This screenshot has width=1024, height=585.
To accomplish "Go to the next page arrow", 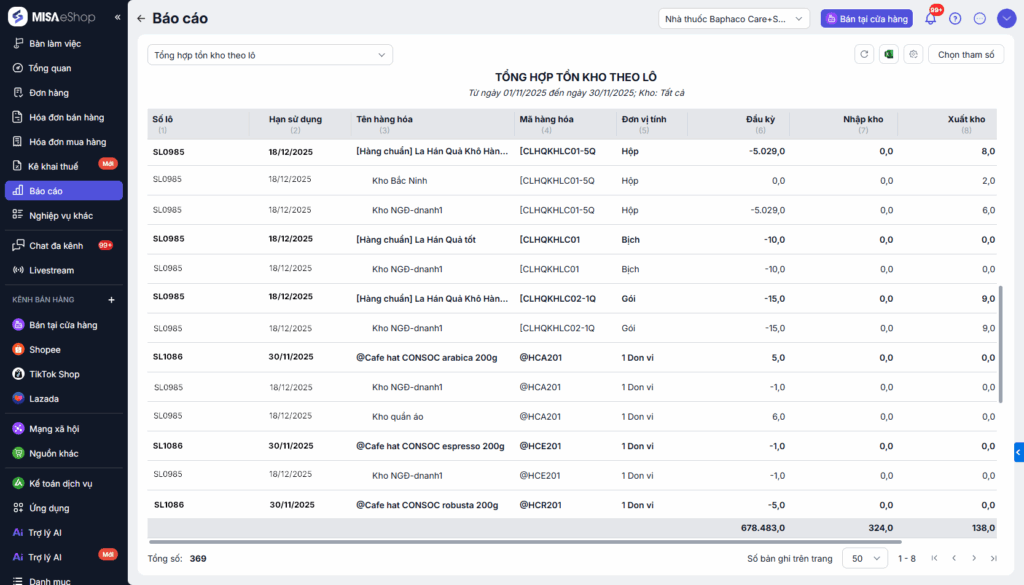I will pyautogui.click(x=974, y=558).
